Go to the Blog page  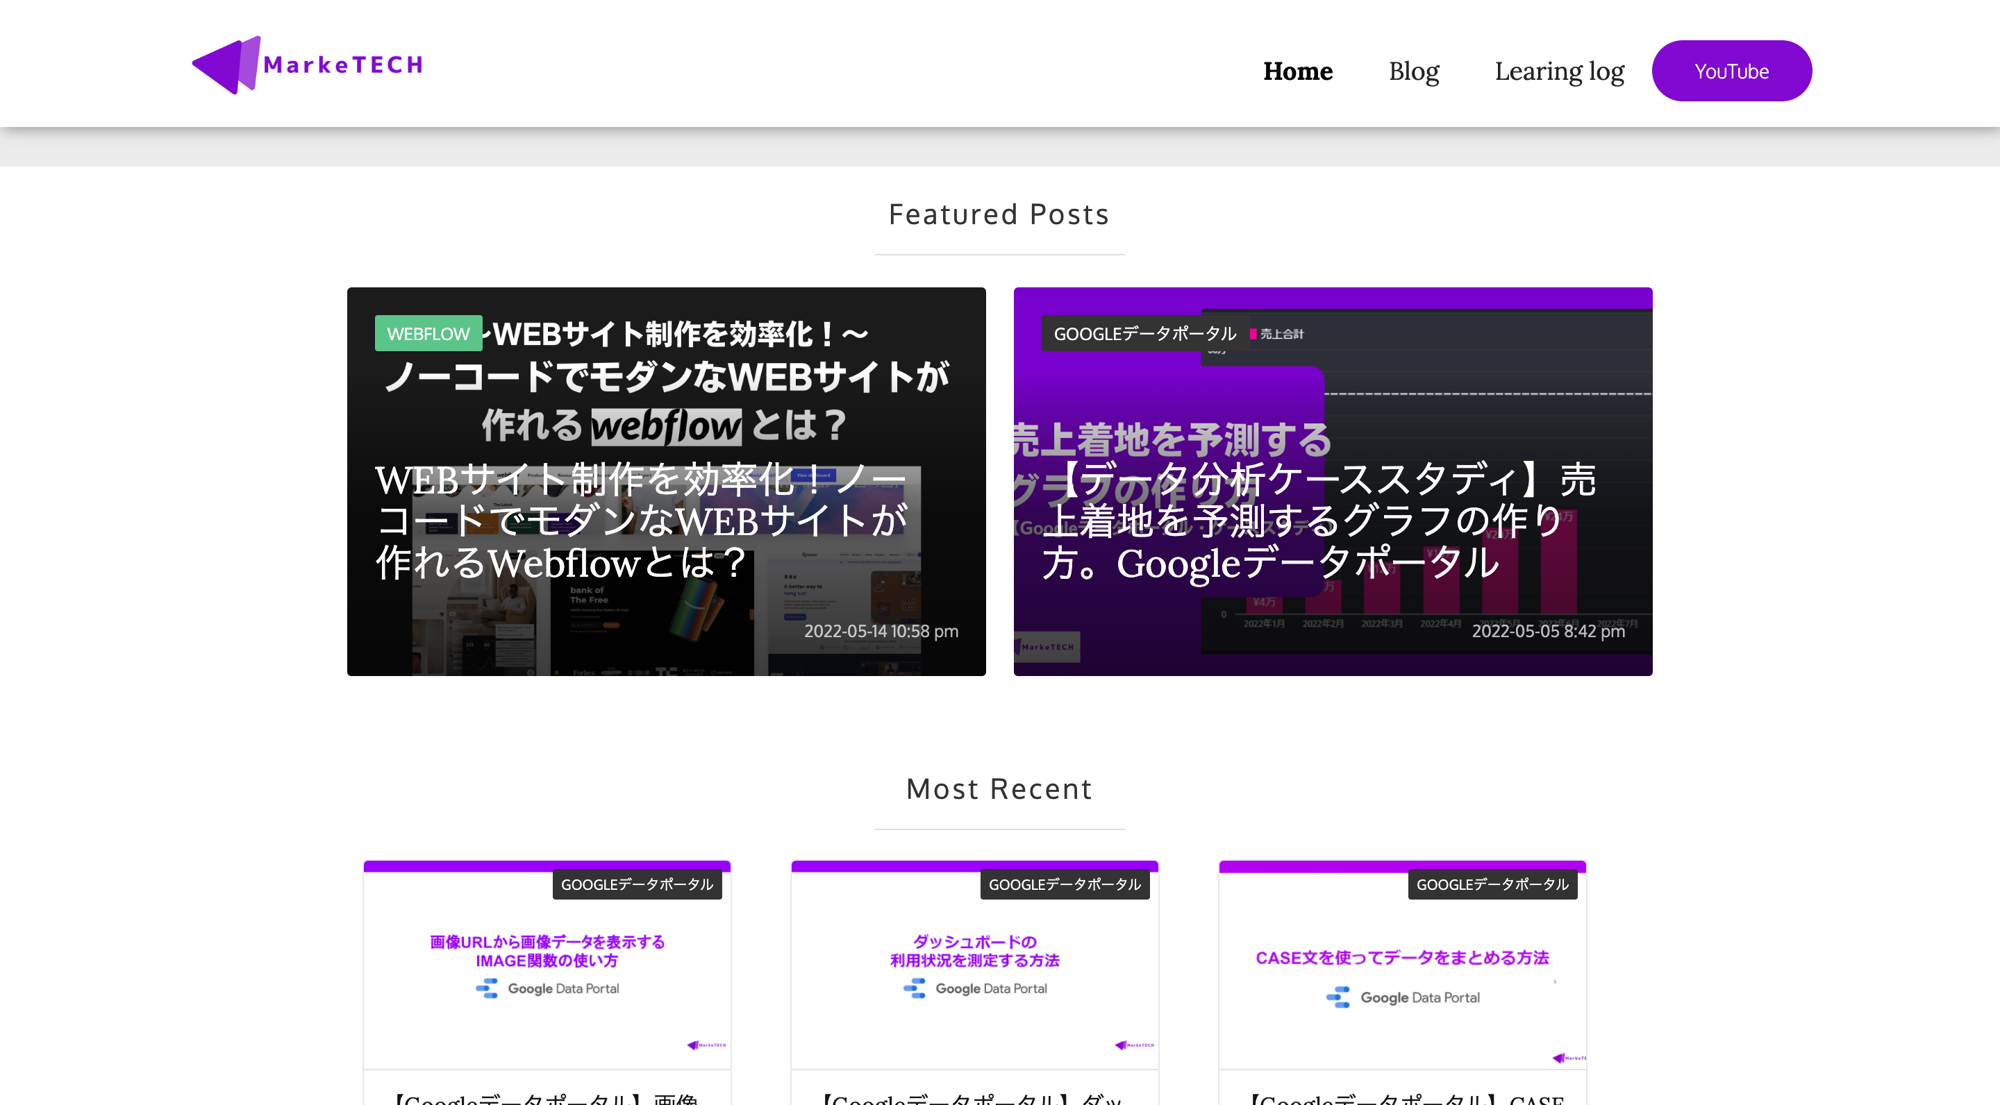click(x=1413, y=71)
